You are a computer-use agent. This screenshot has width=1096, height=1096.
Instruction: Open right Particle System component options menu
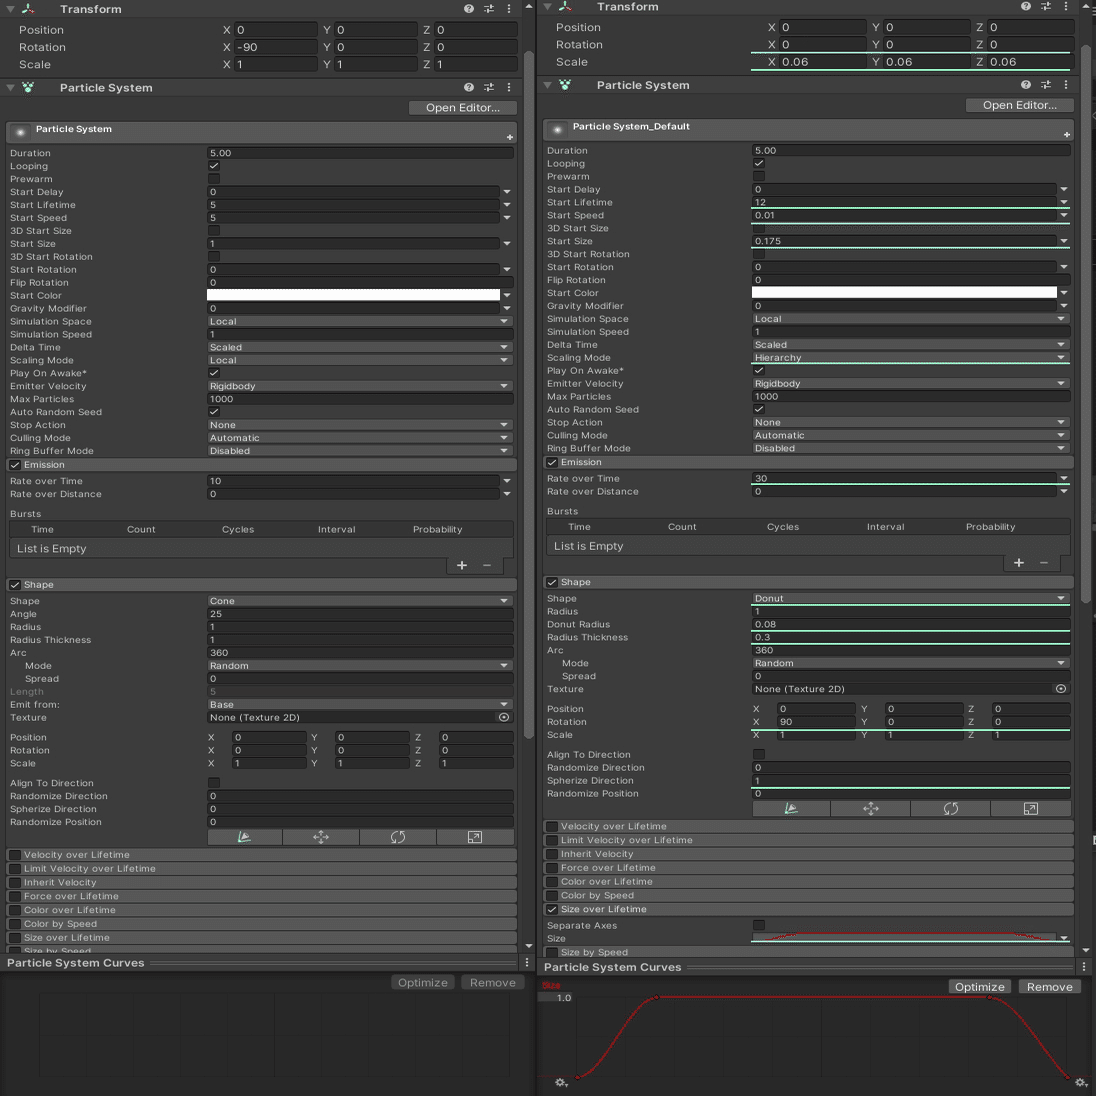click(x=1066, y=85)
